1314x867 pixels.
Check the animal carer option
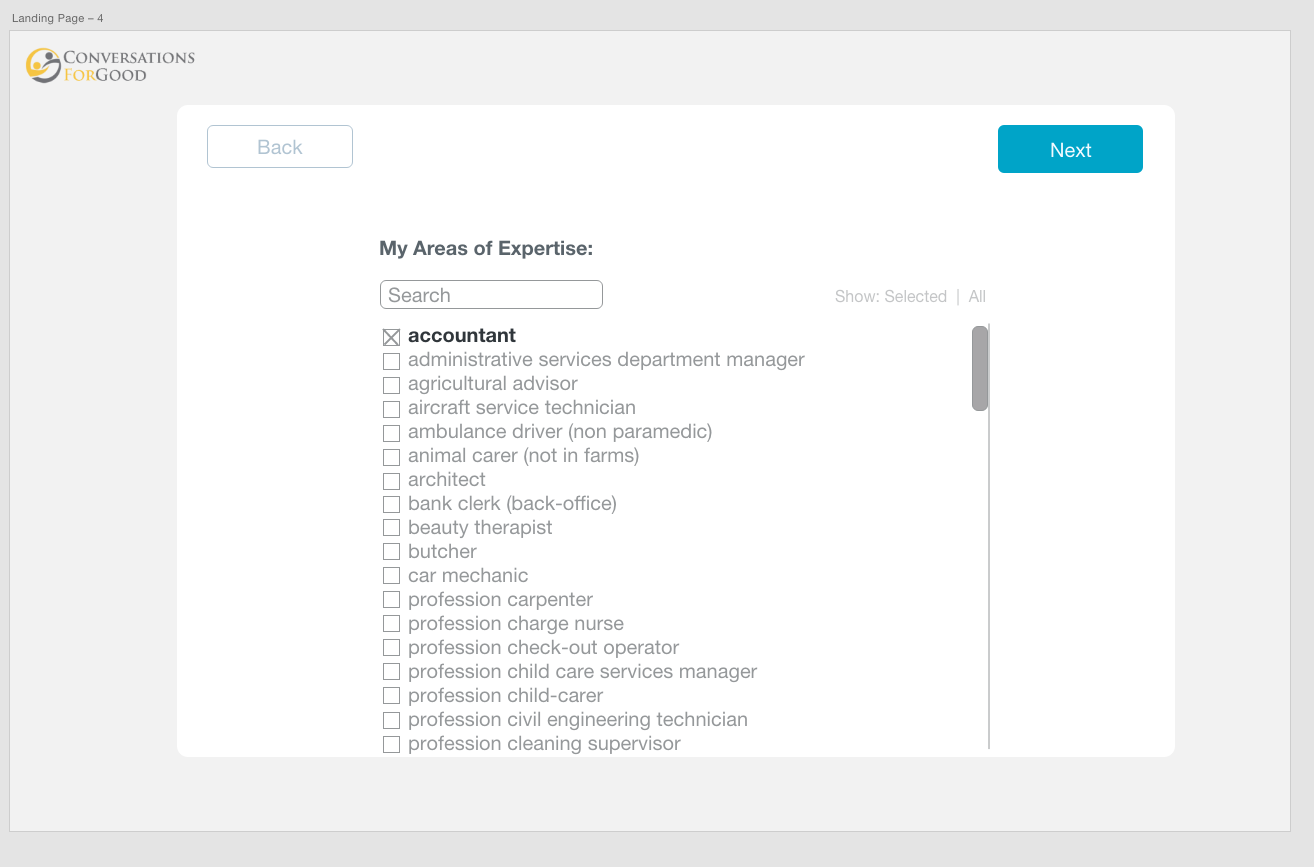coord(392,457)
